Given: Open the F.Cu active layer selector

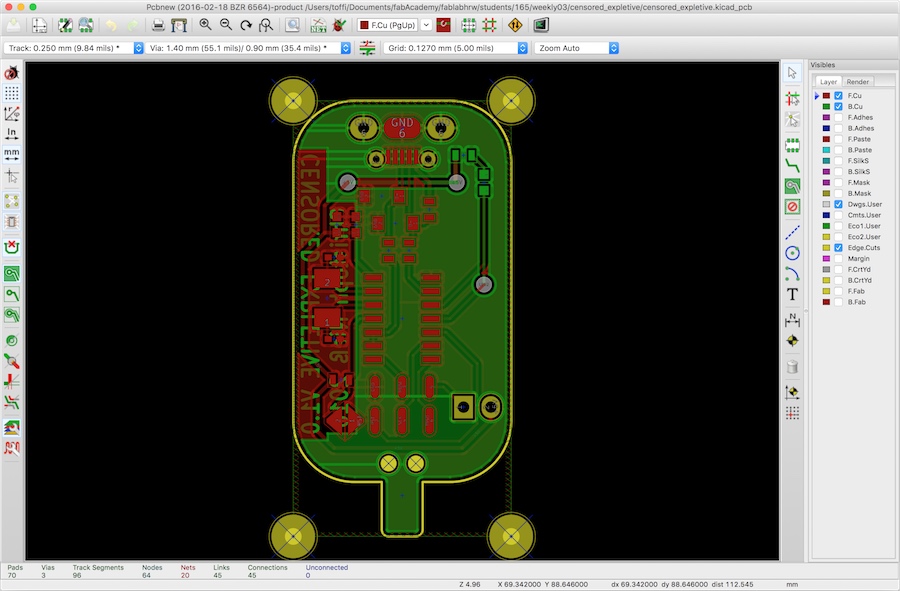Looking at the screenshot, I should tap(394, 25).
